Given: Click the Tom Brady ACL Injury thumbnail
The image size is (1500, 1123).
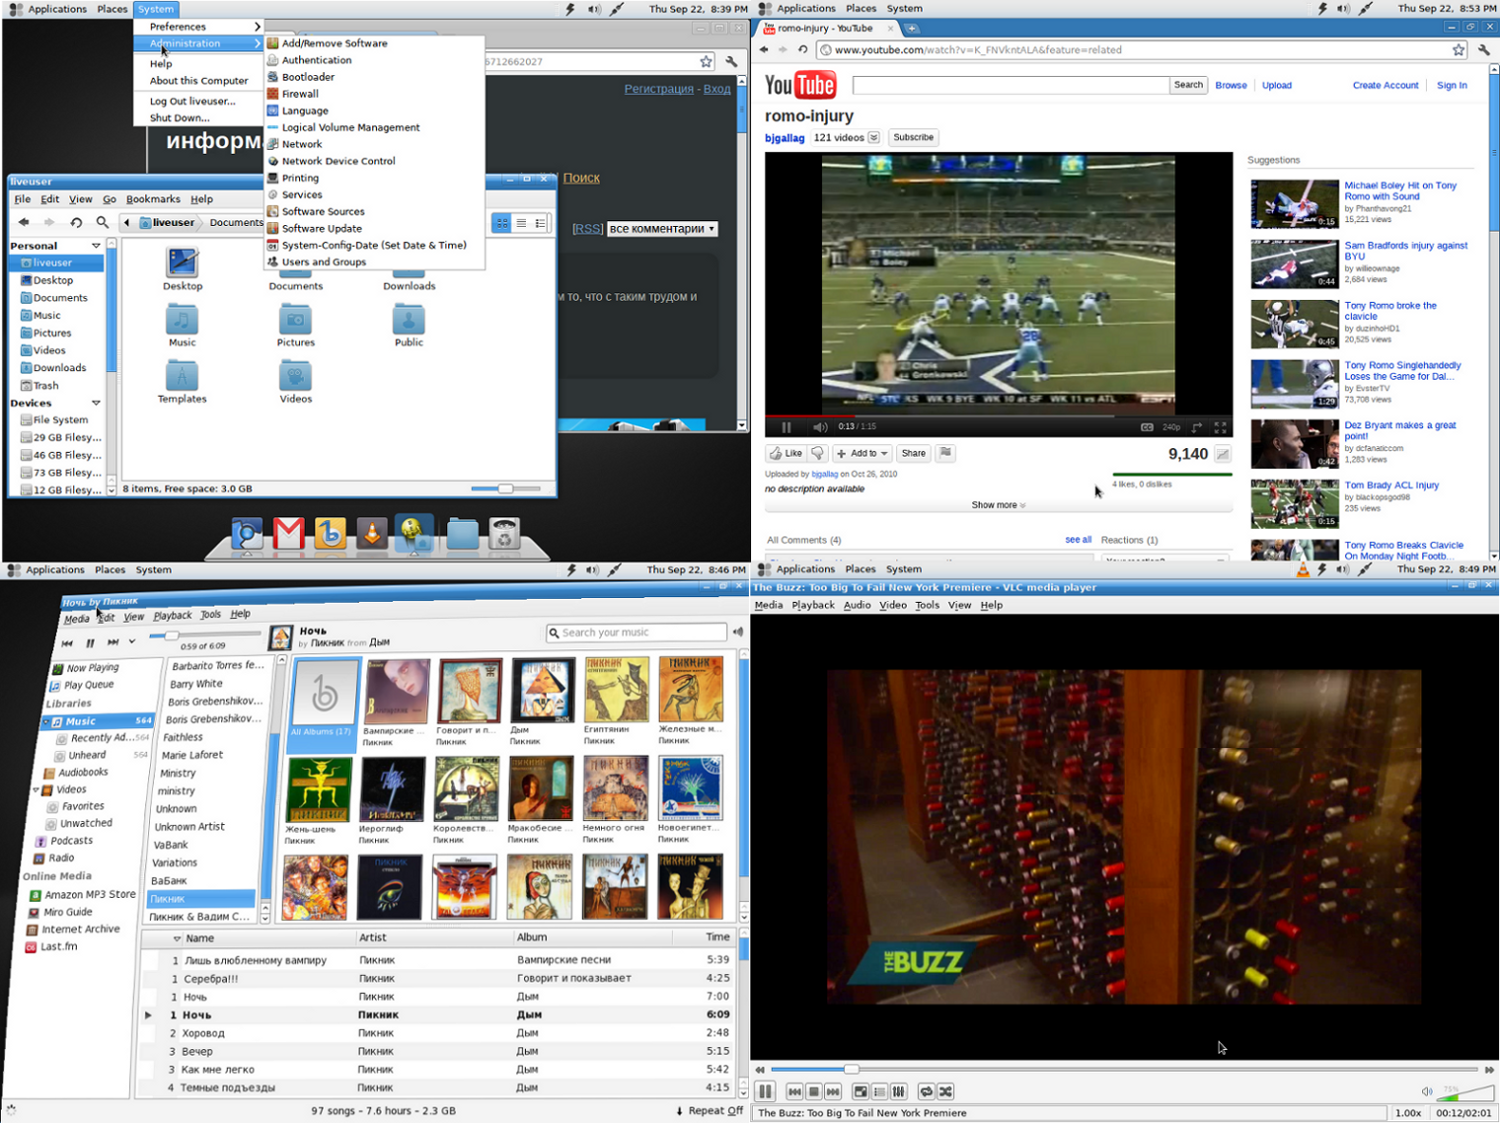Looking at the screenshot, I should [1294, 504].
